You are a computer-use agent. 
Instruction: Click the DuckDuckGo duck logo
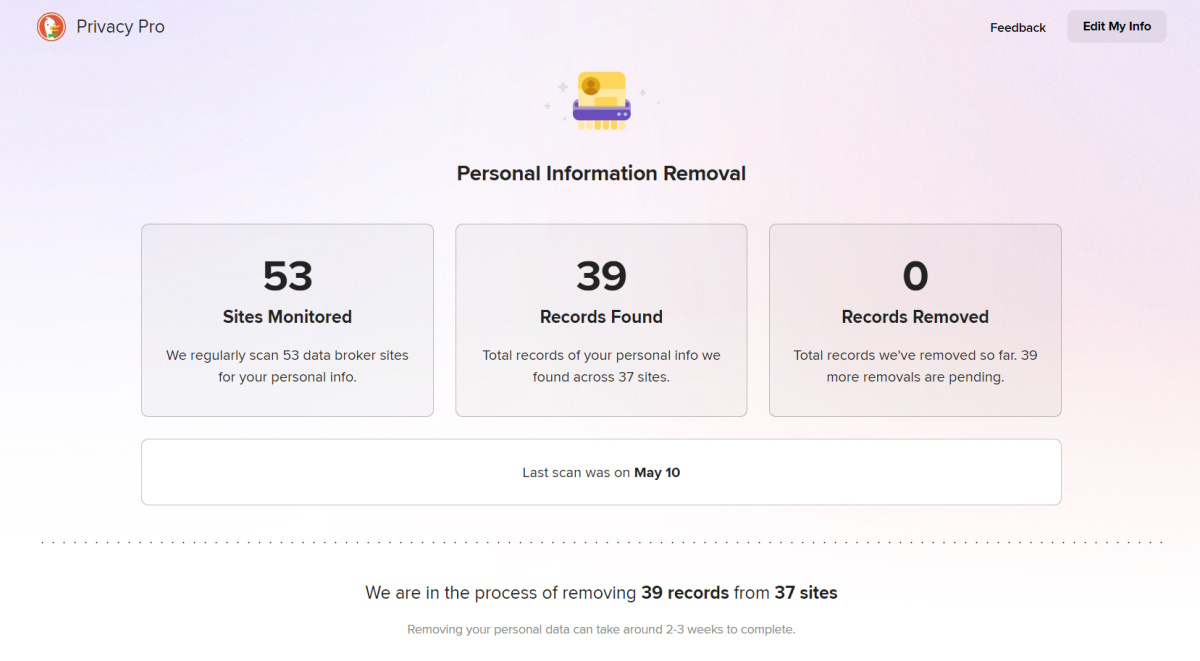click(x=51, y=27)
